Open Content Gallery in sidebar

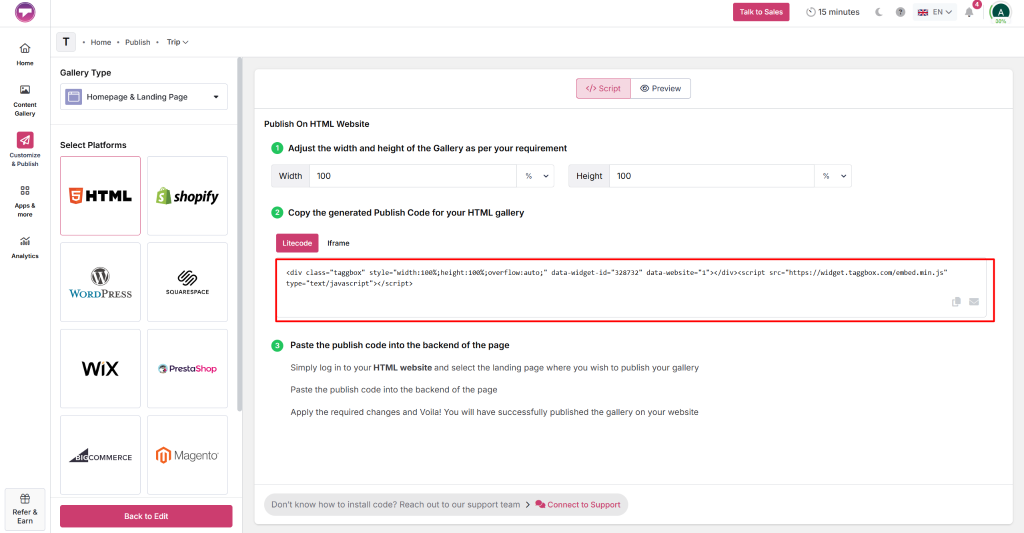tap(25, 100)
